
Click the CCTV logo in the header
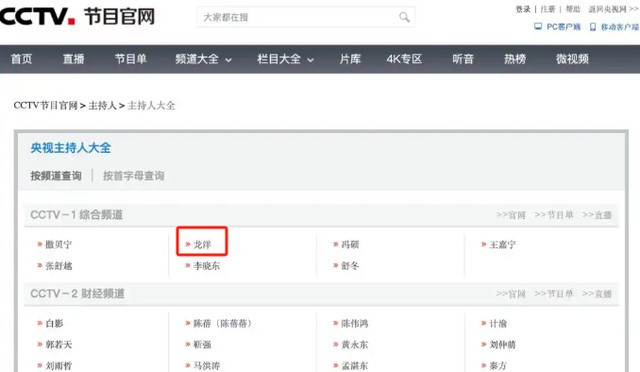[38, 16]
